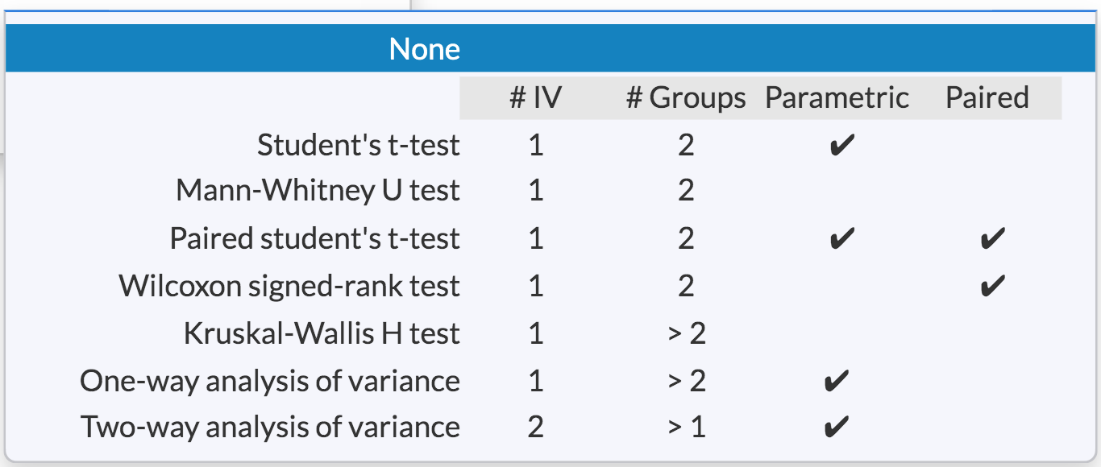Select Kruskal-Wallis H test

(x=321, y=333)
